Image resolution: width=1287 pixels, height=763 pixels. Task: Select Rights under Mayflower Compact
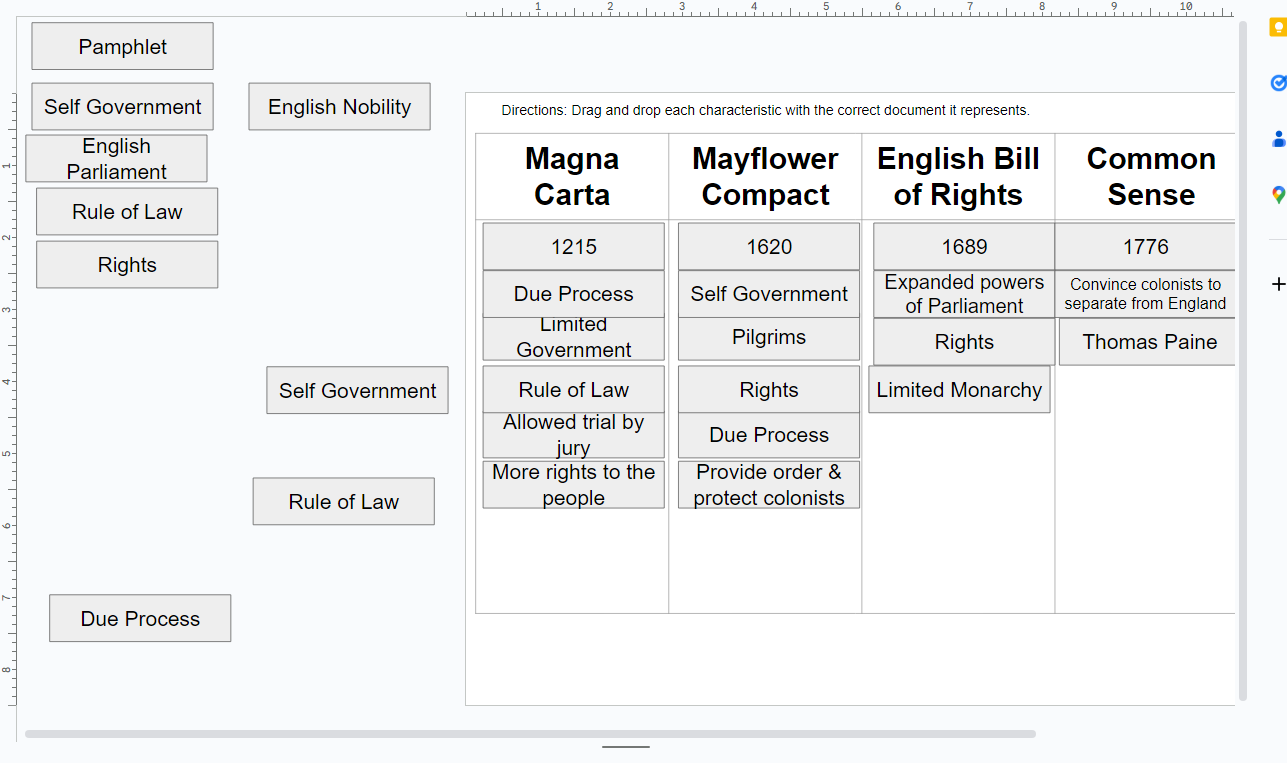[x=769, y=390]
